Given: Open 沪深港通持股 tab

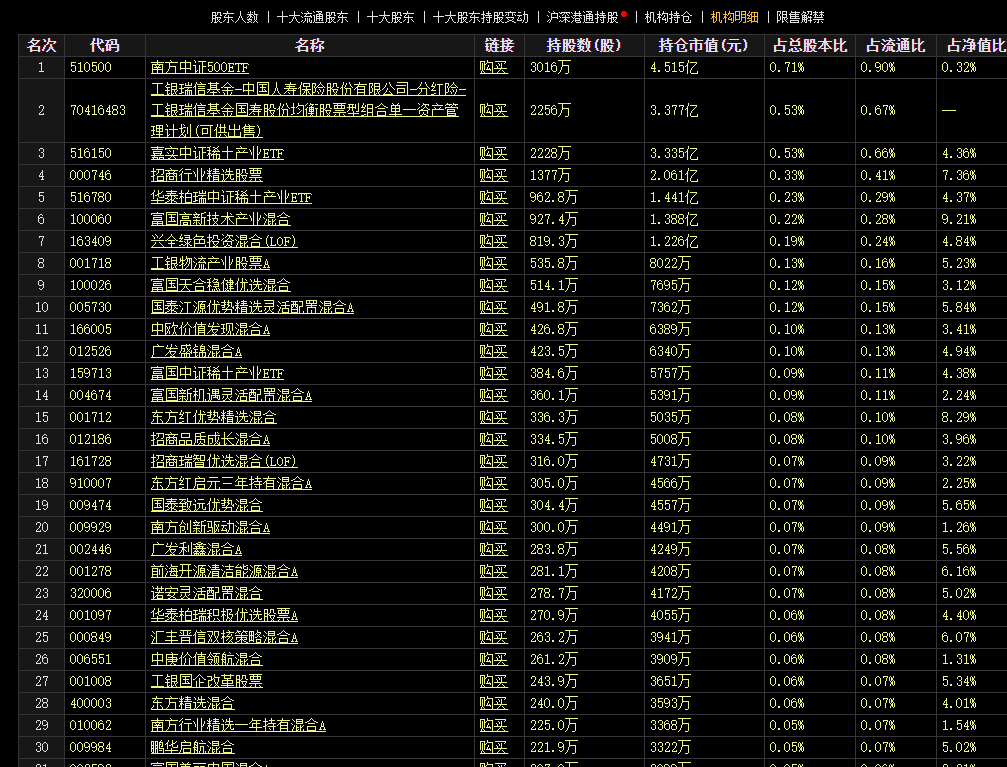Looking at the screenshot, I should [582, 17].
